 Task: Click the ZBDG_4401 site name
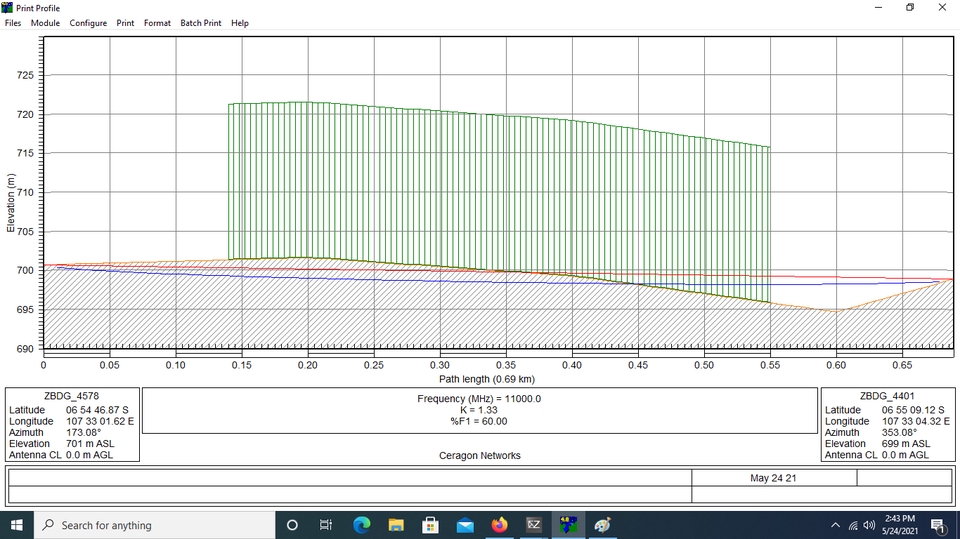tap(887, 396)
